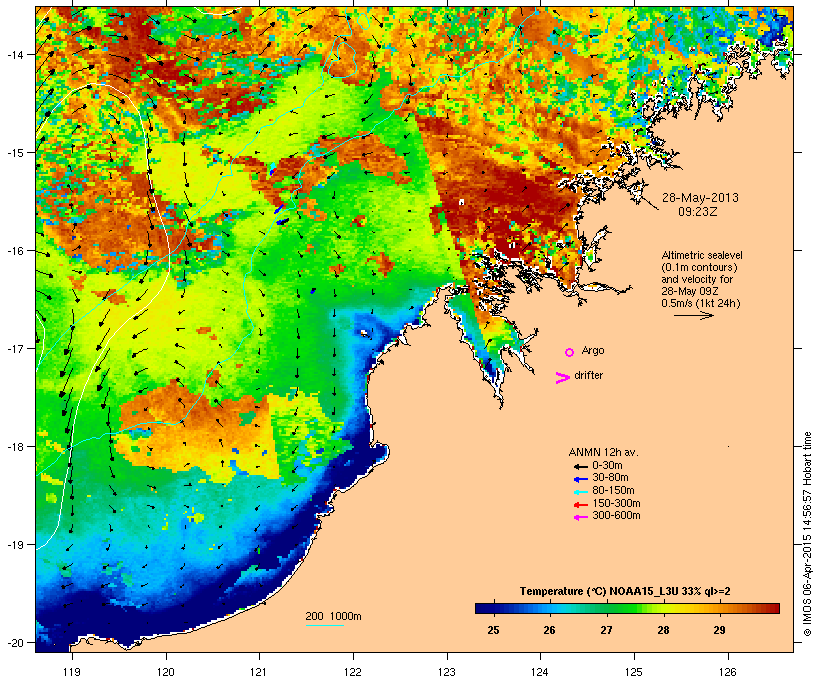Click latitude axis label -17
The height and width of the screenshot is (680, 820).
point(14,349)
